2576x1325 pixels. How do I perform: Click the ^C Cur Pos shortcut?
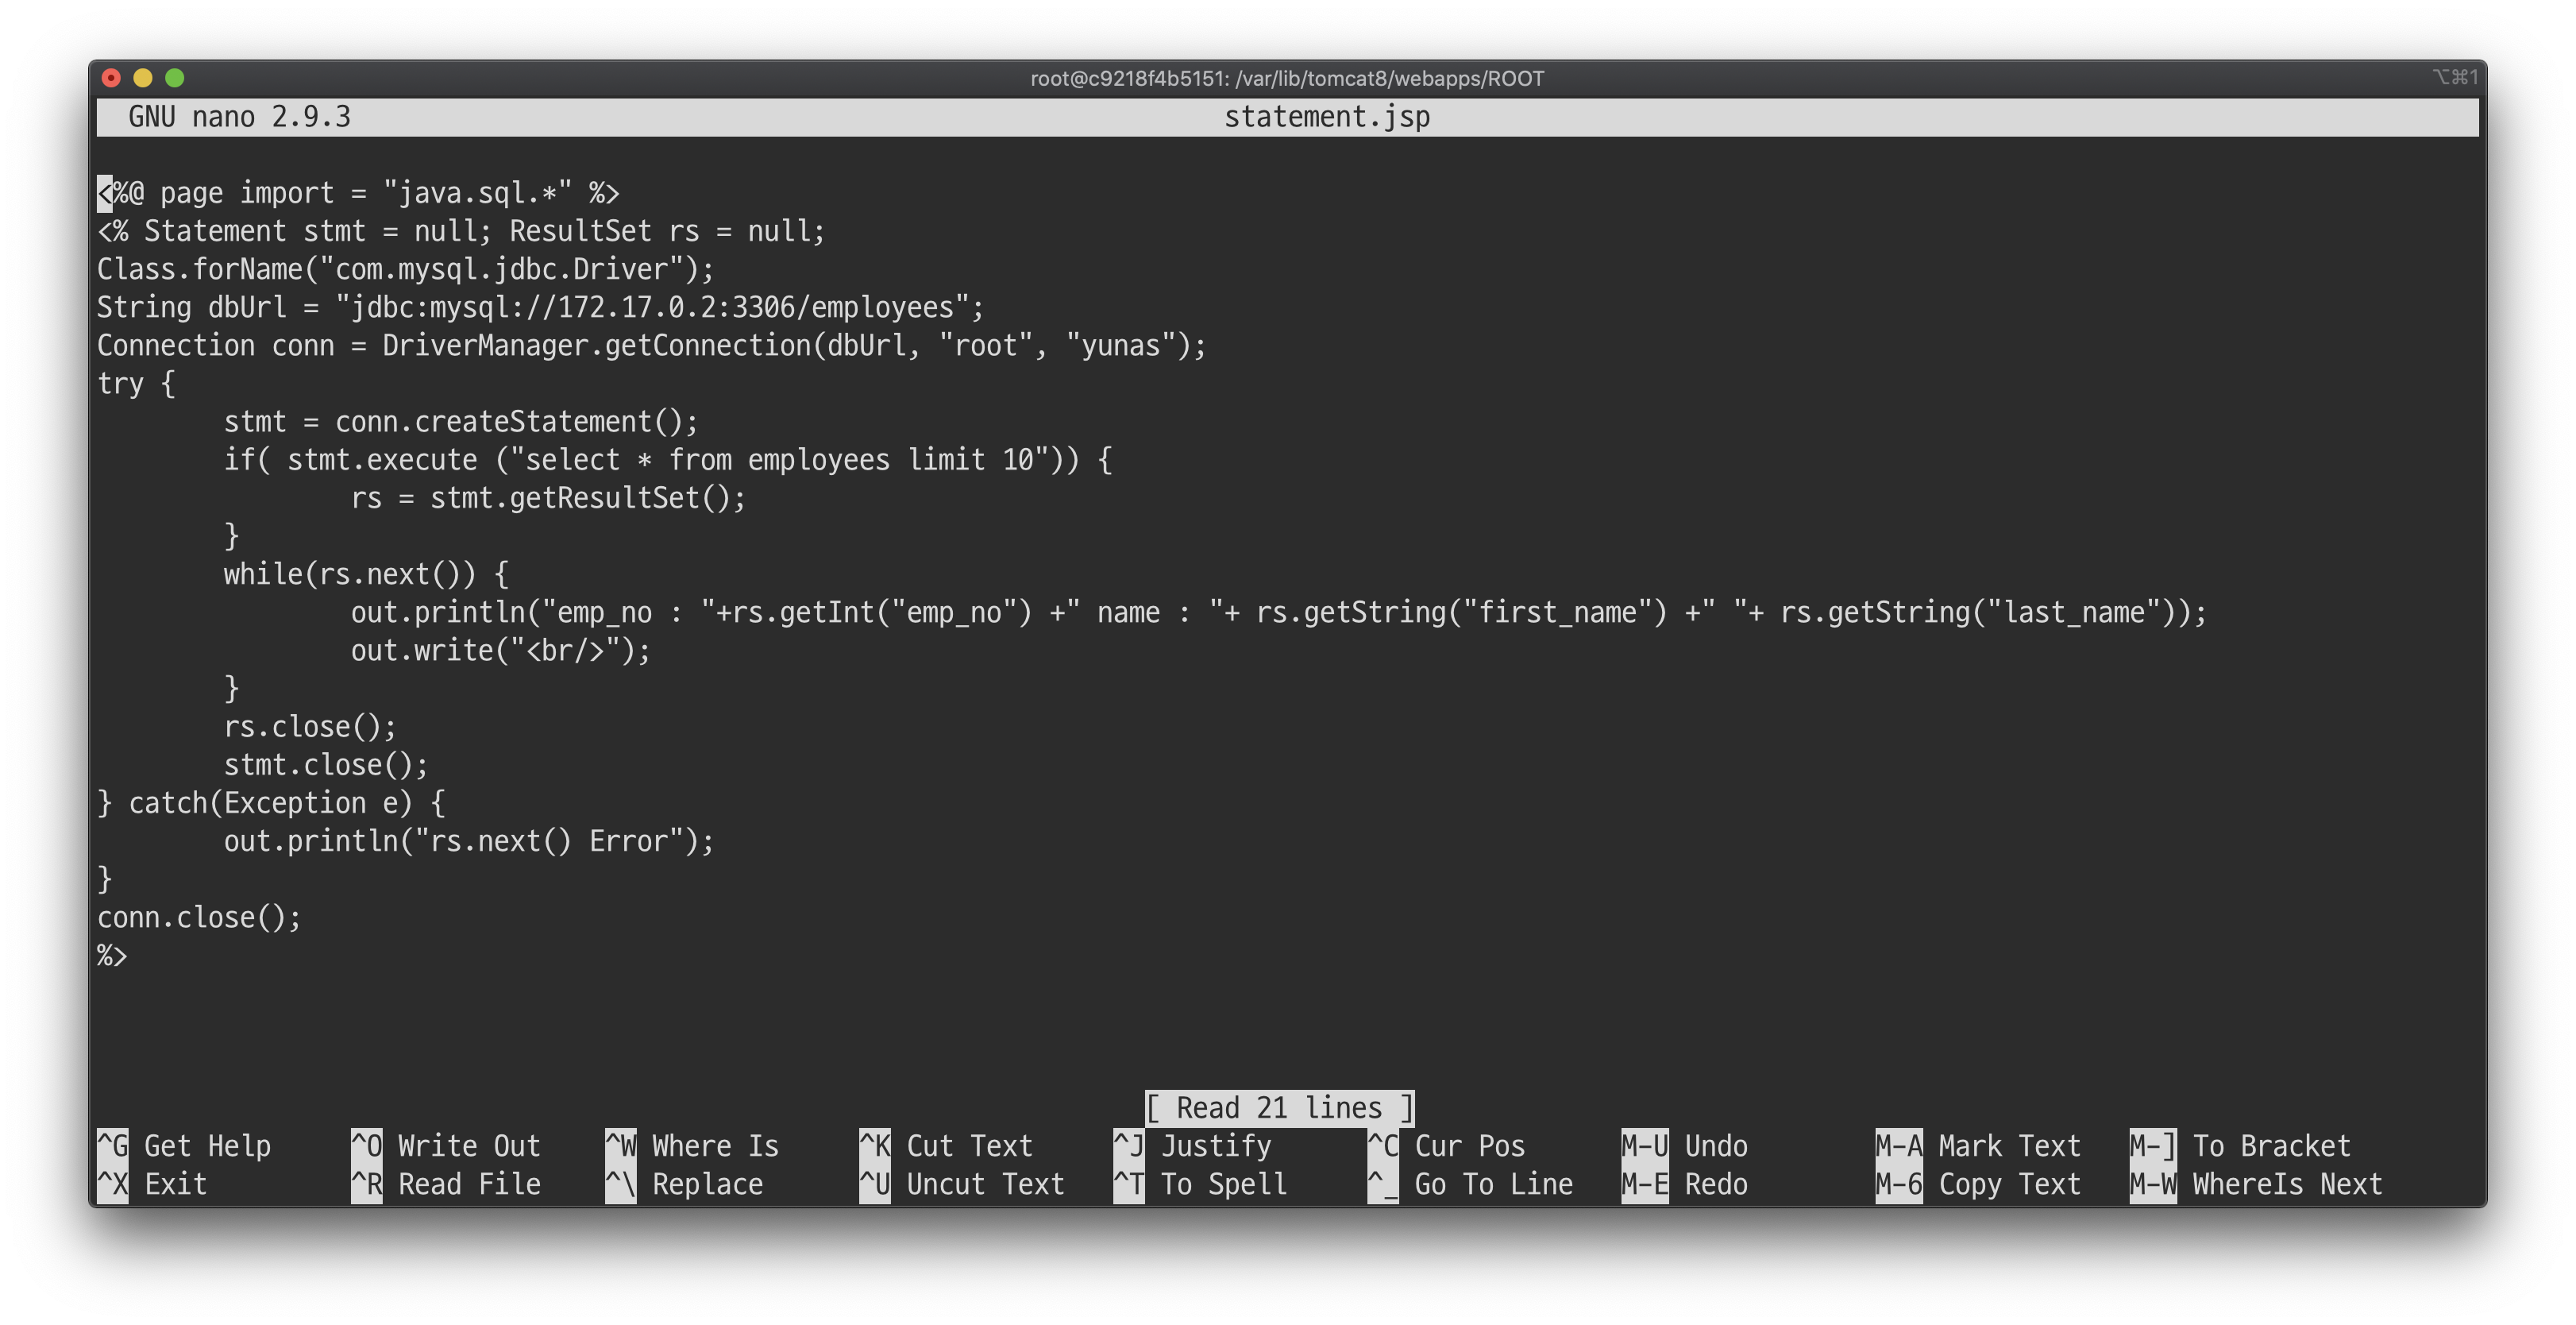coord(1446,1145)
